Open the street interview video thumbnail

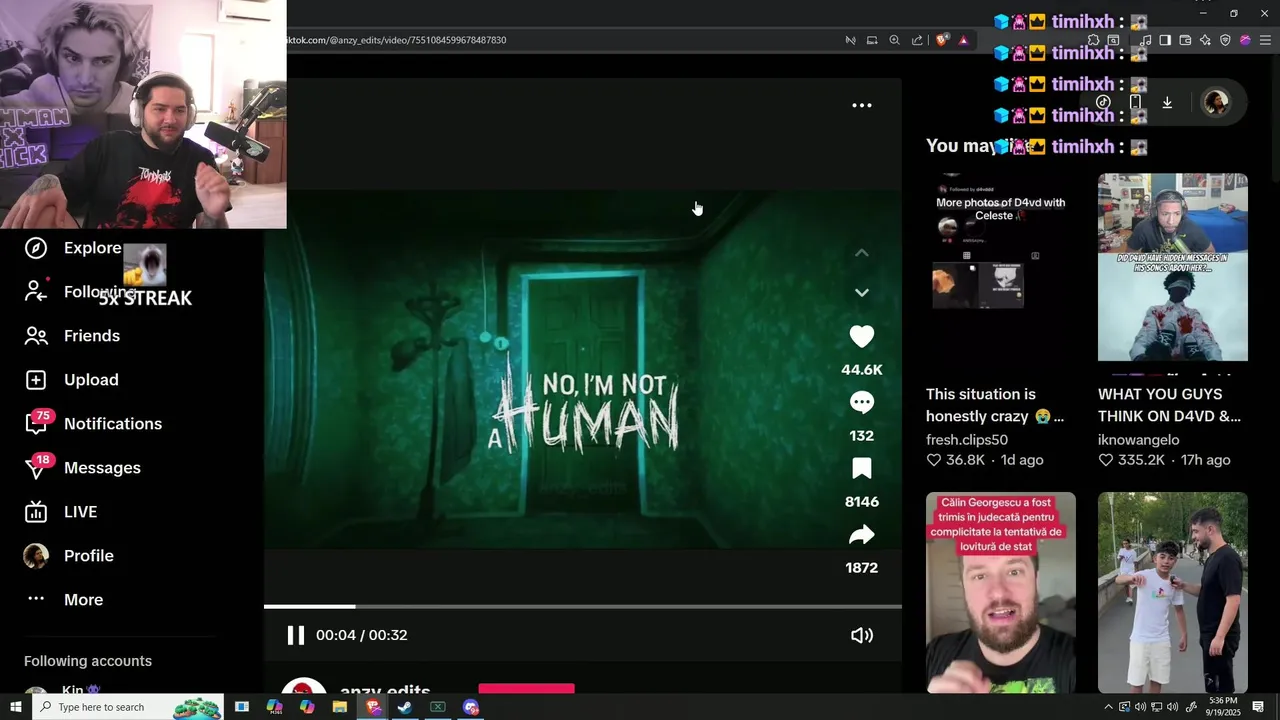pyautogui.click(x=1172, y=592)
